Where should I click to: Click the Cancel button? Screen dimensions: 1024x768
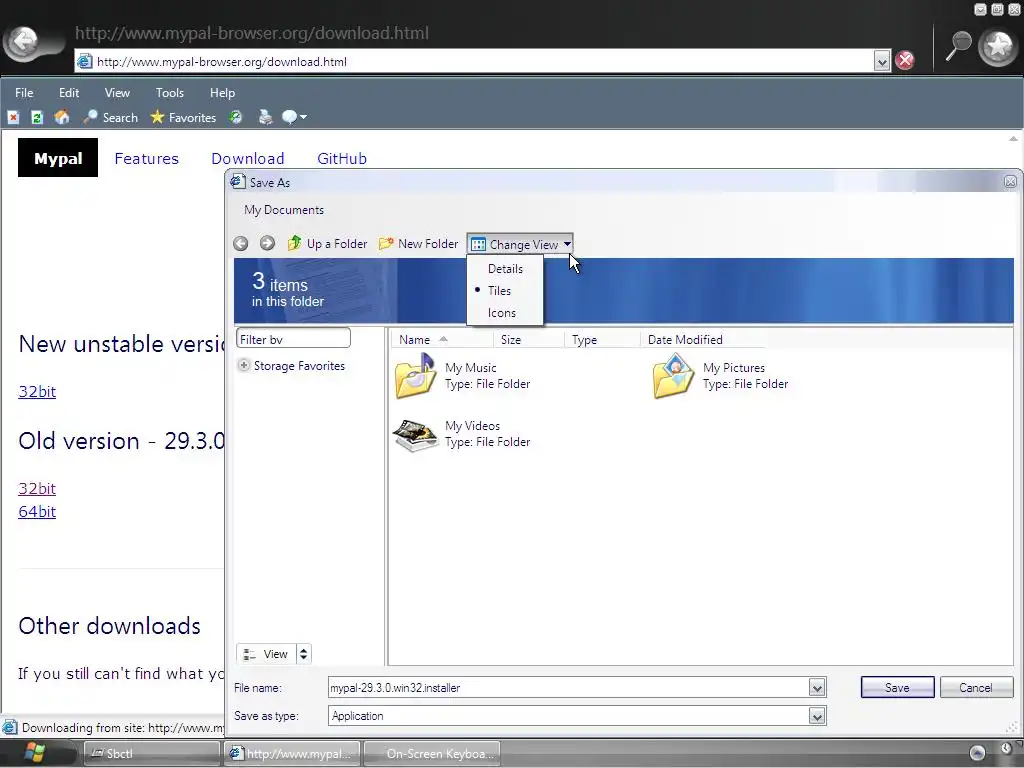pos(976,688)
